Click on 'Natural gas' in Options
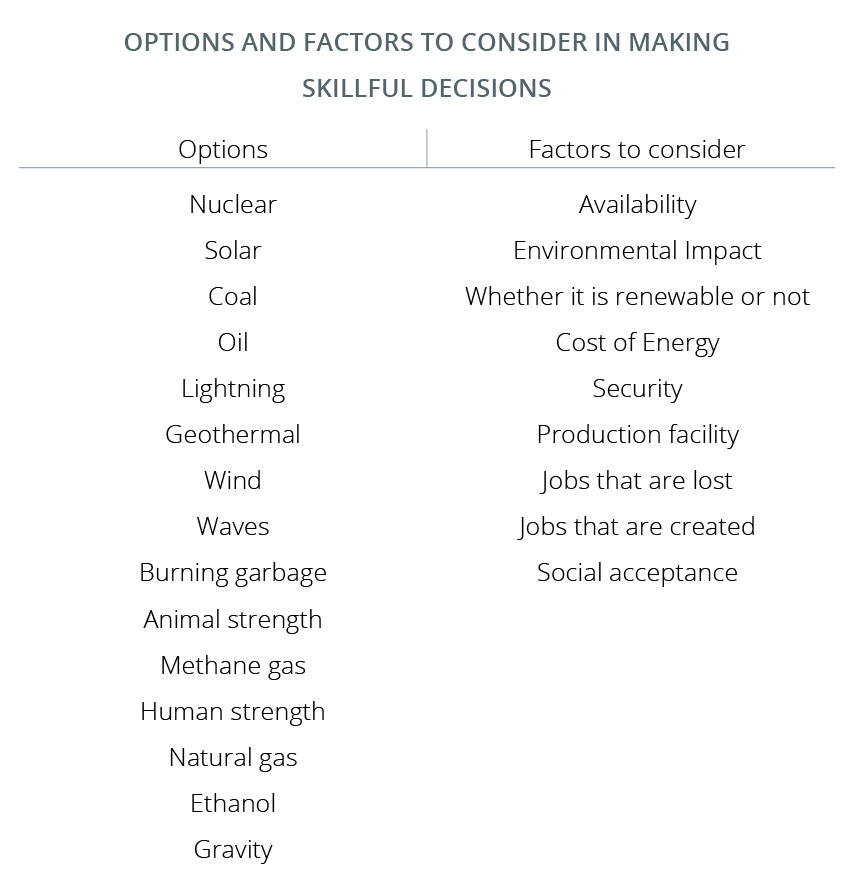This screenshot has width=852, height=886. (233, 758)
